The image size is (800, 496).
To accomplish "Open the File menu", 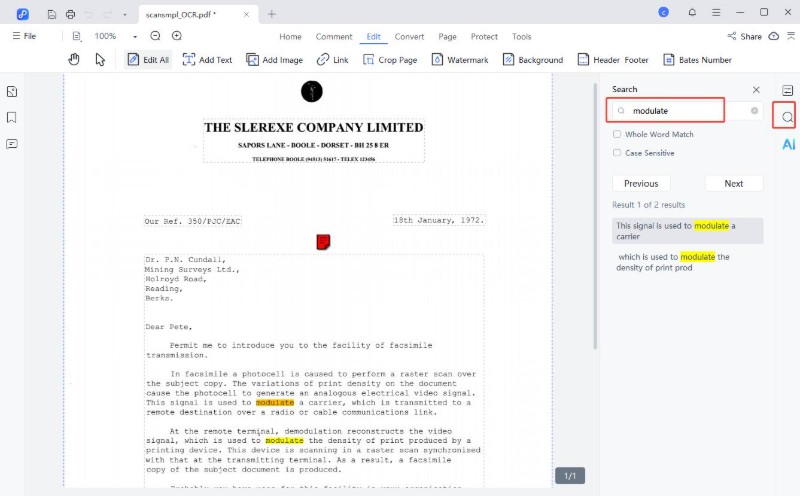I will pos(24,36).
